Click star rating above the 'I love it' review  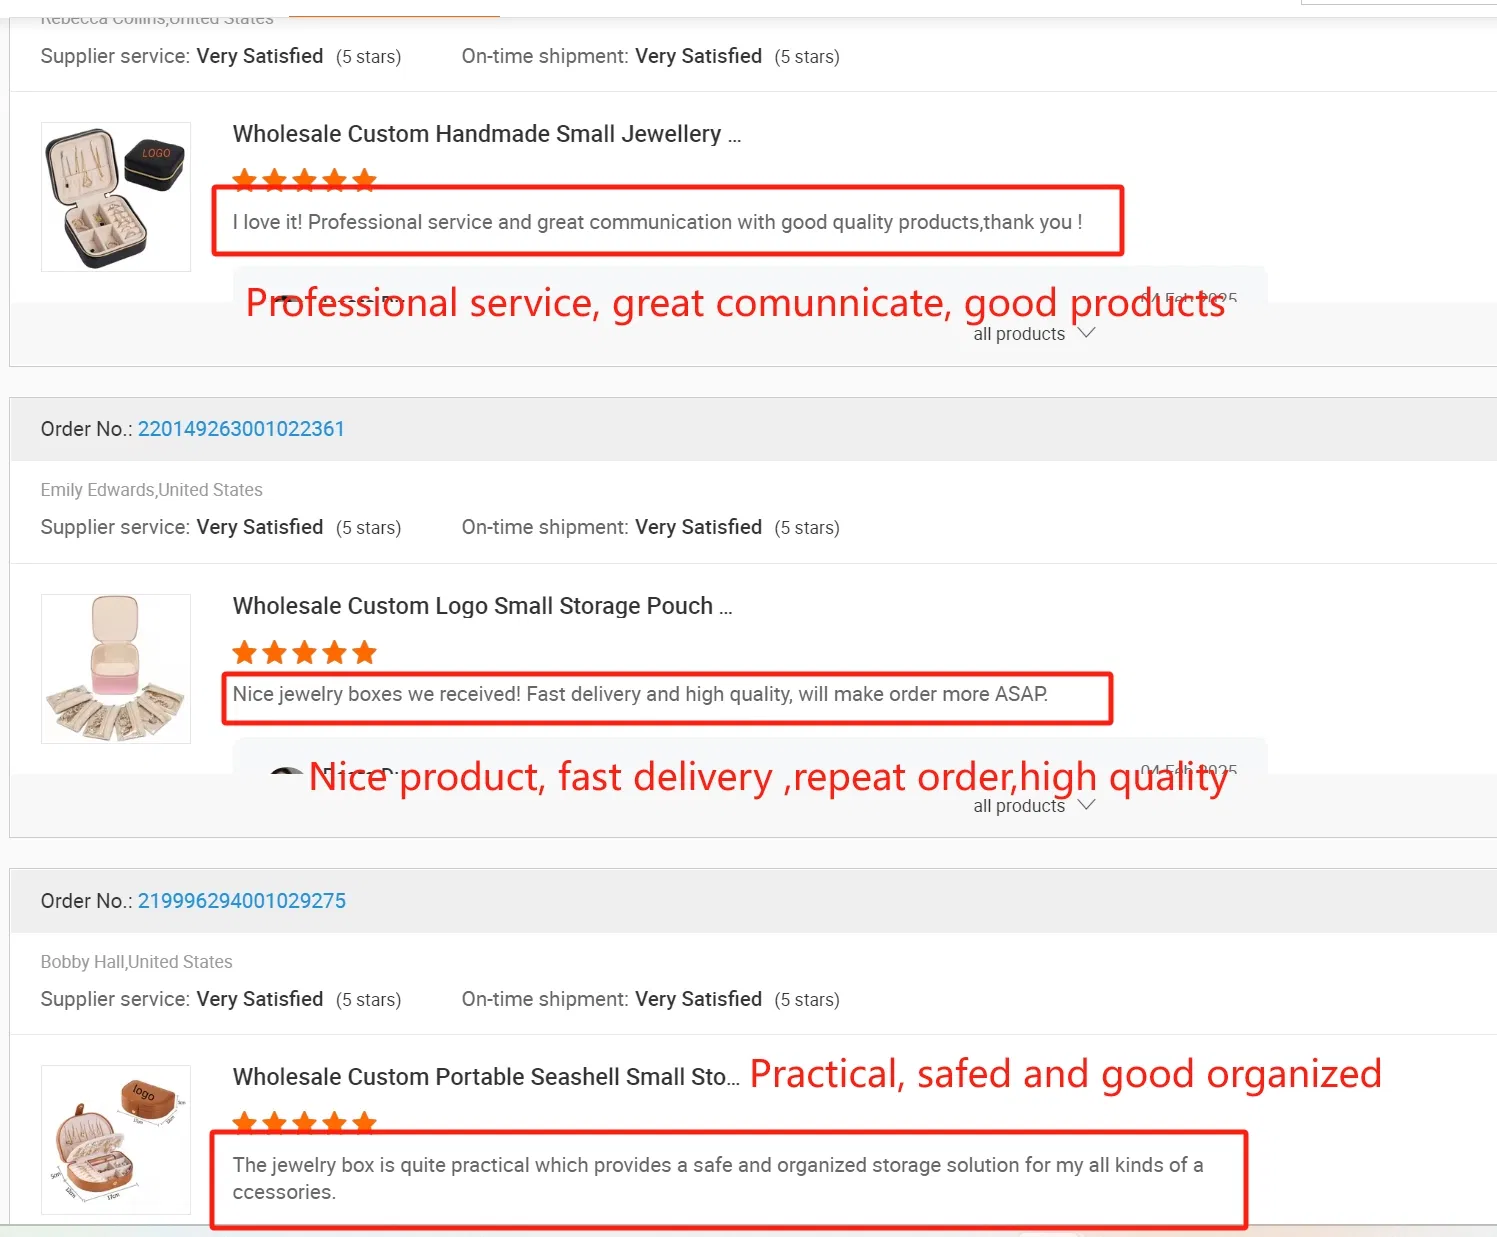(x=304, y=180)
